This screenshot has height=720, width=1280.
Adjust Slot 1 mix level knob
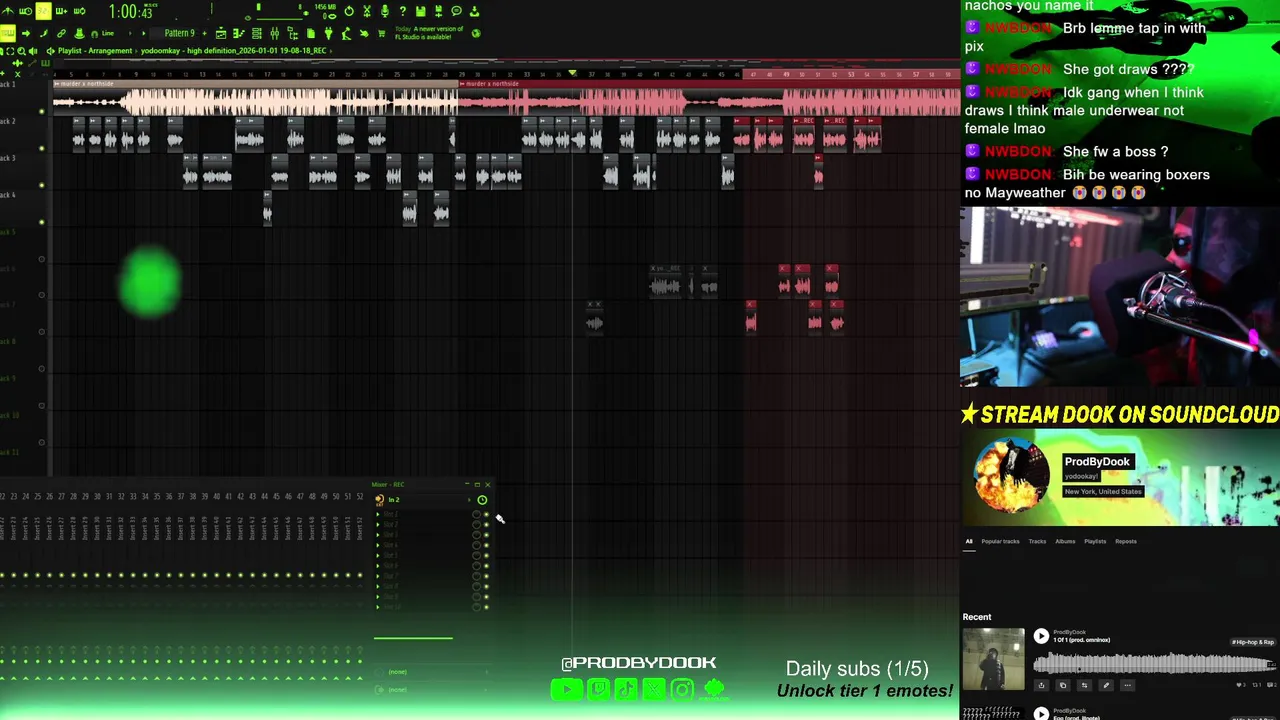point(476,514)
